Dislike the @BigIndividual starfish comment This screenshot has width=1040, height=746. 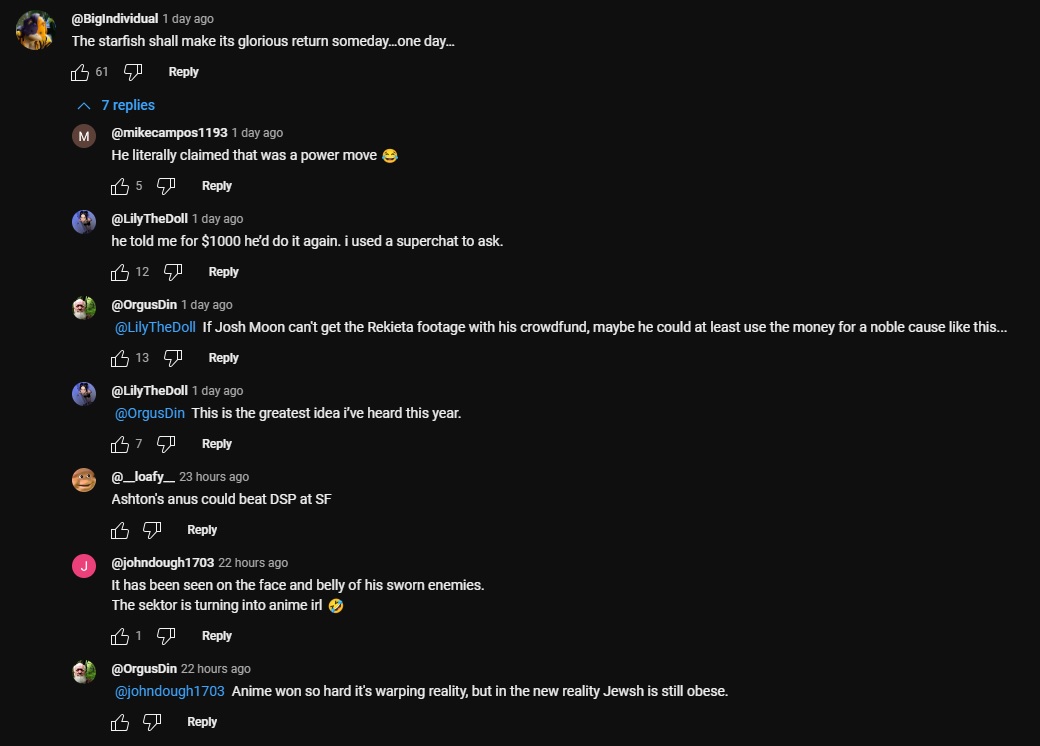click(133, 72)
